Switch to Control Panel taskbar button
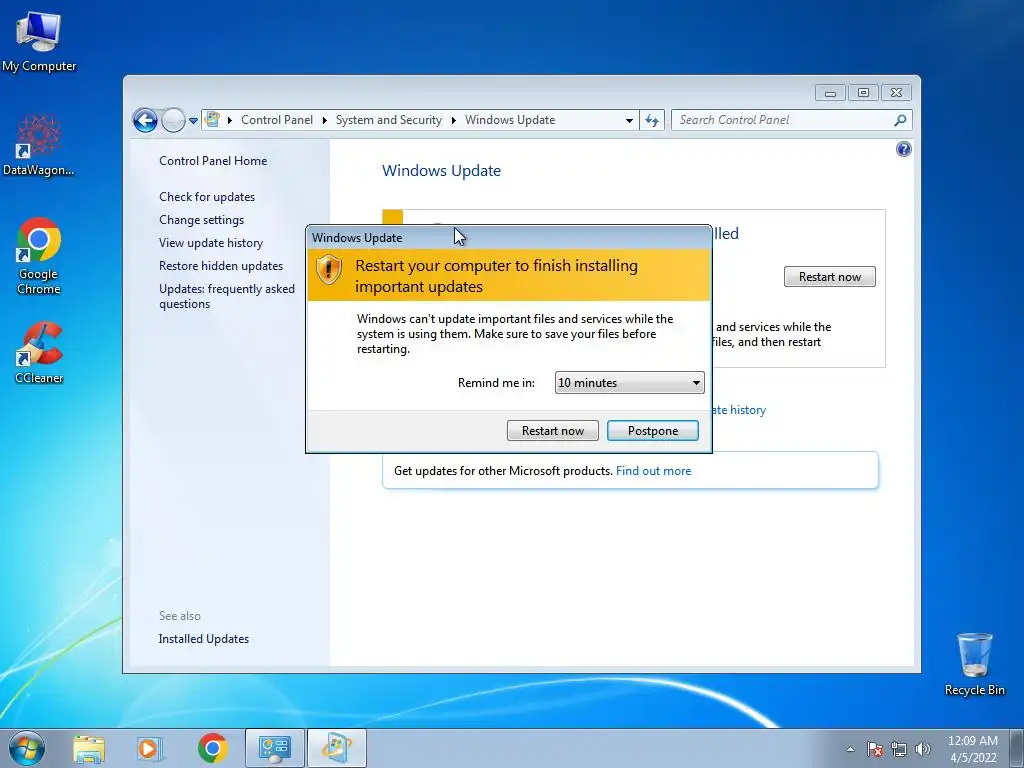1024x768 pixels. (x=274, y=748)
